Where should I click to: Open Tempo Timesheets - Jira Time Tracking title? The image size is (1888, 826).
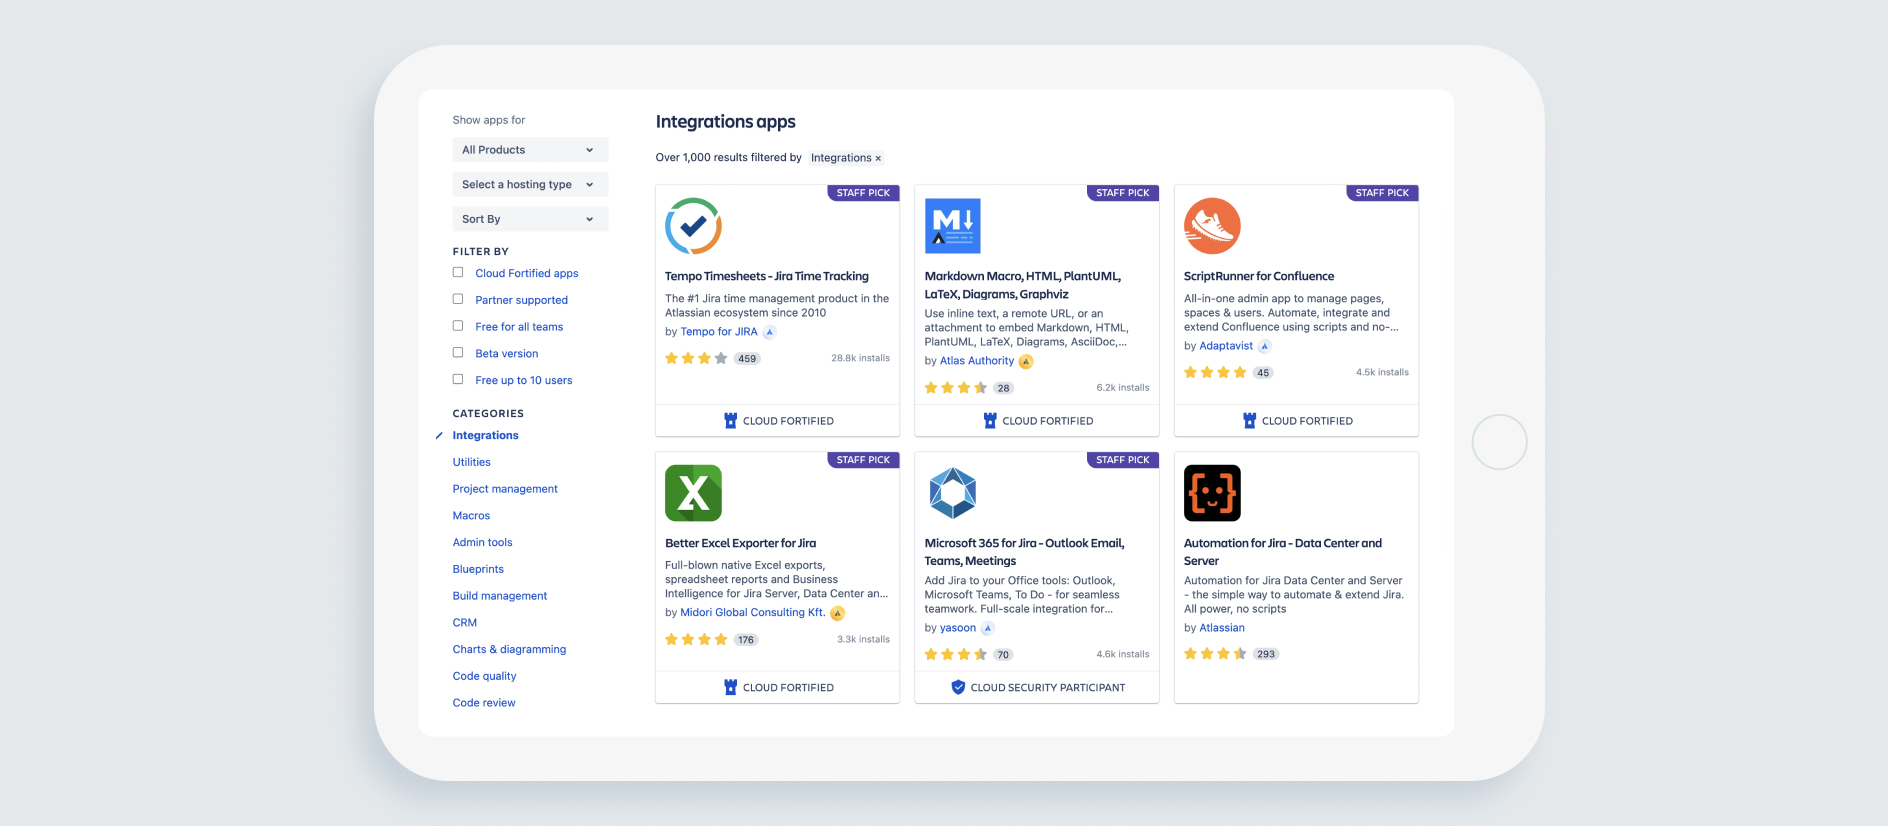coord(767,277)
